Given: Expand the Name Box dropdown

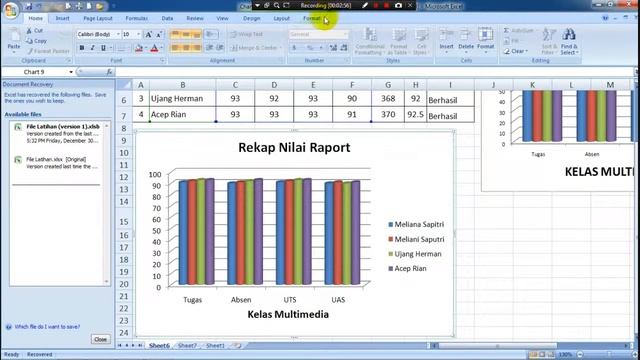Looking at the screenshot, I should tap(71, 72).
